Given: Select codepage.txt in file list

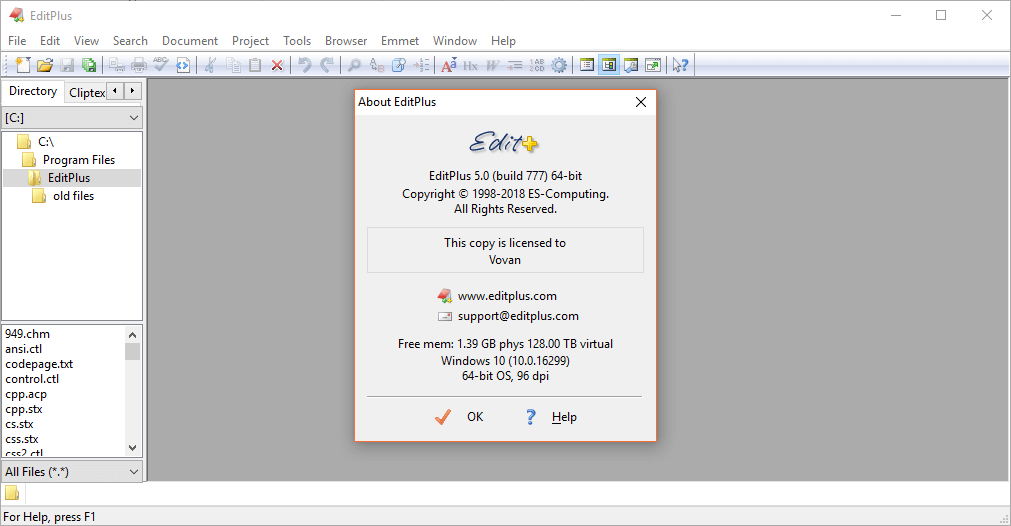Looking at the screenshot, I should click(39, 364).
